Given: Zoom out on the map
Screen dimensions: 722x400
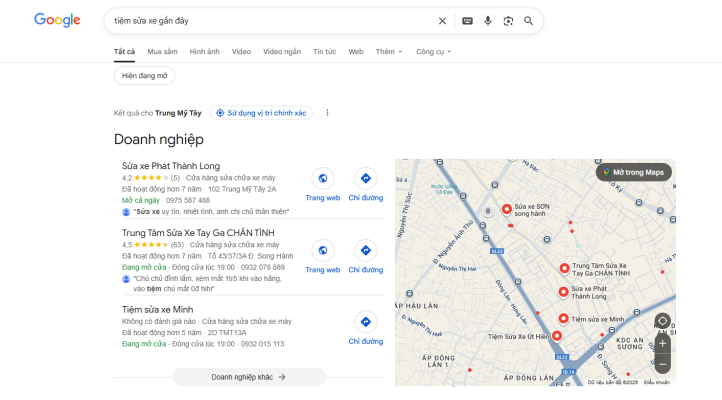Looking at the screenshot, I should [x=662, y=364].
